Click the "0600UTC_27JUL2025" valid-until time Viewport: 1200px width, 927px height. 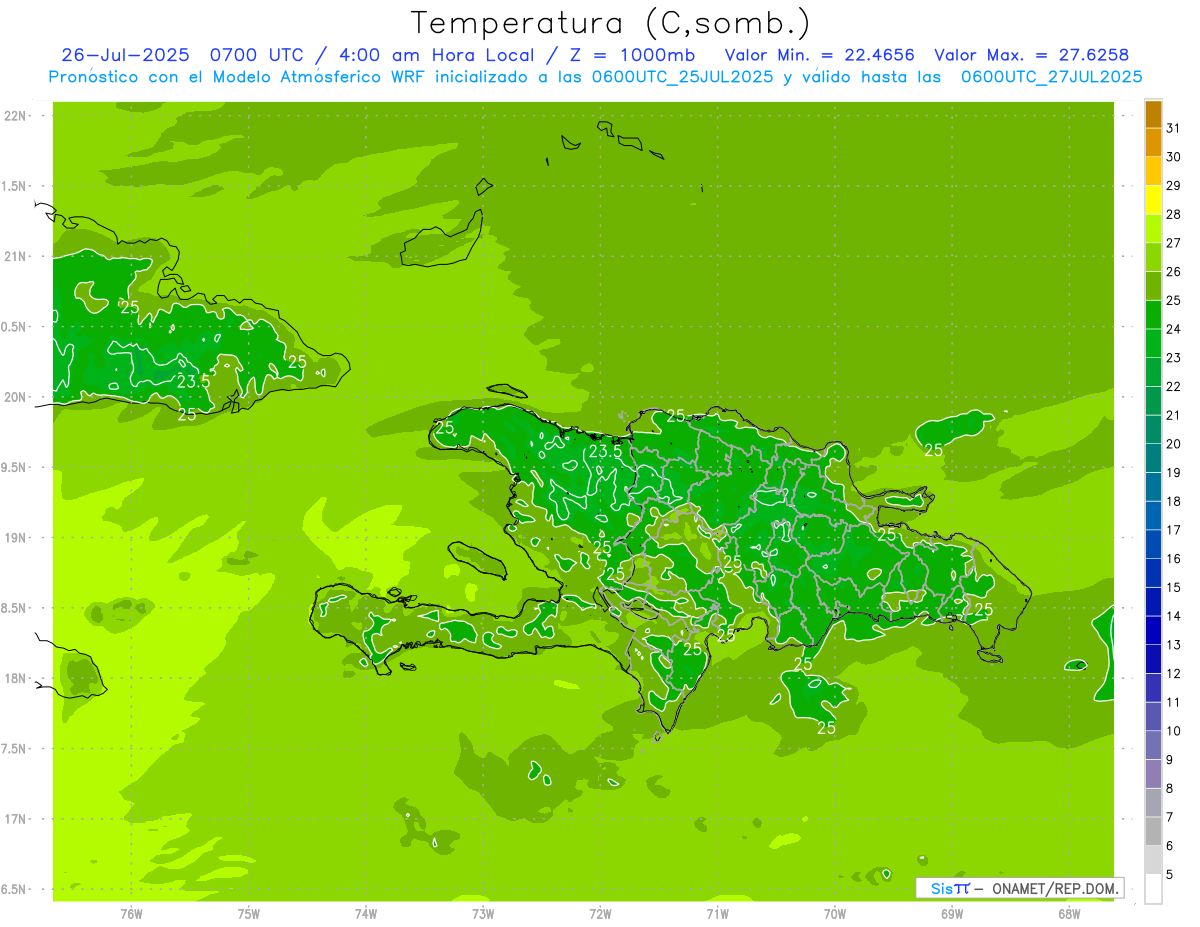click(1051, 77)
